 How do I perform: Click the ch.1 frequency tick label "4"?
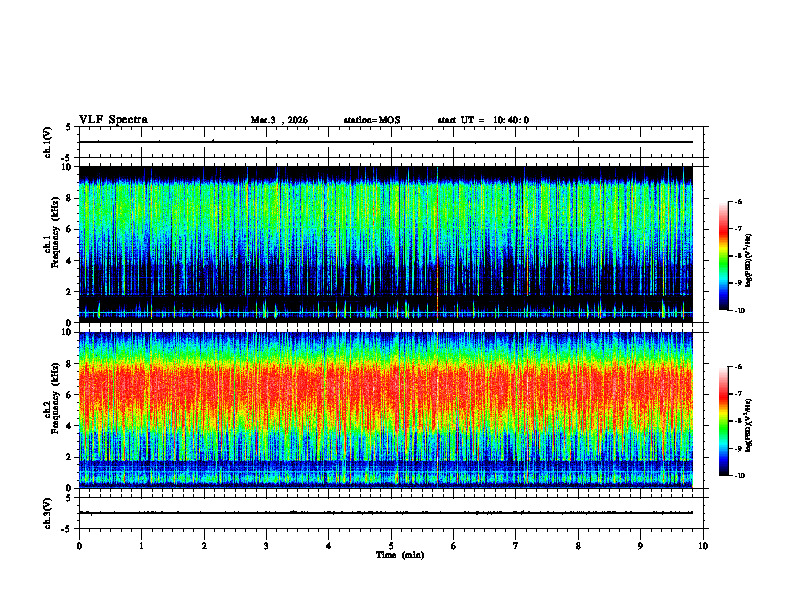(70, 261)
